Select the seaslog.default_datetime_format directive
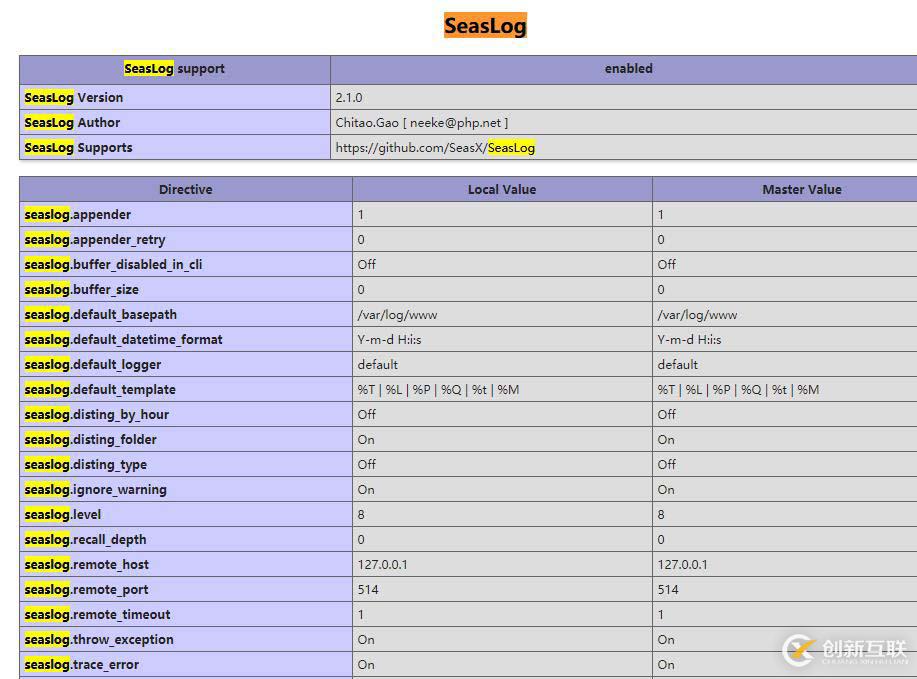 tap(123, 340)
